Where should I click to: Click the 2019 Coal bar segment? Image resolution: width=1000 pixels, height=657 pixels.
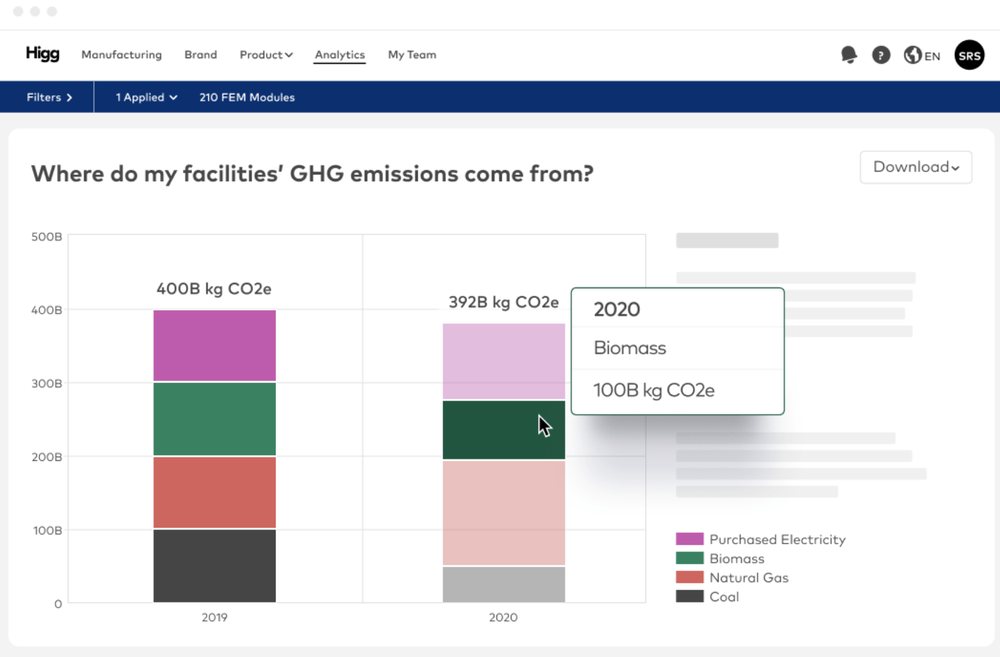pyautogui.click(x=215, y=565)
